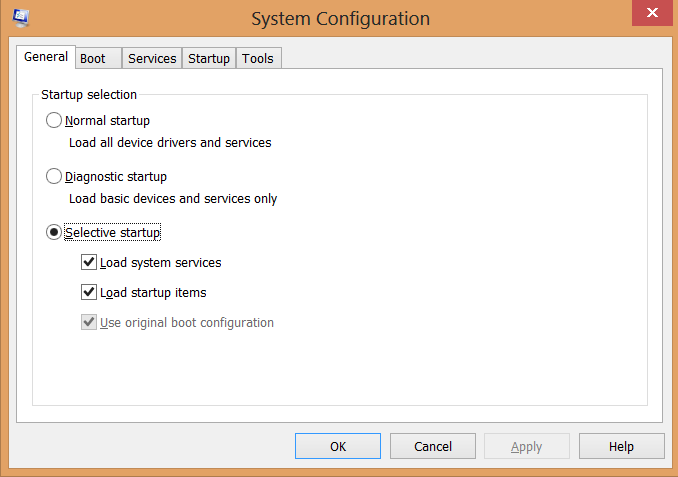Select the Diagnostic startup radio button
The width and height of the screenshot is (678, 477).
(x=54, y=177)
